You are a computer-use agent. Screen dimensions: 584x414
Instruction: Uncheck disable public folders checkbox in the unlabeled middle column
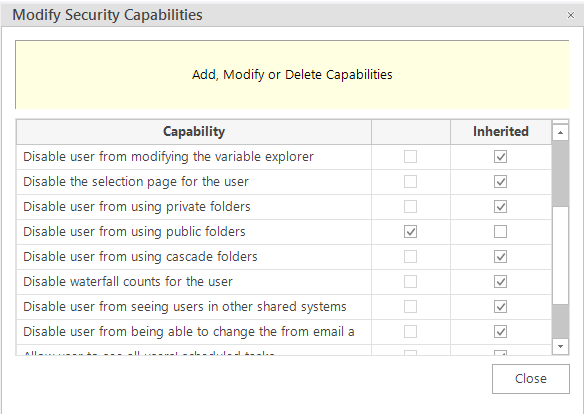click(x=410, y=232)
